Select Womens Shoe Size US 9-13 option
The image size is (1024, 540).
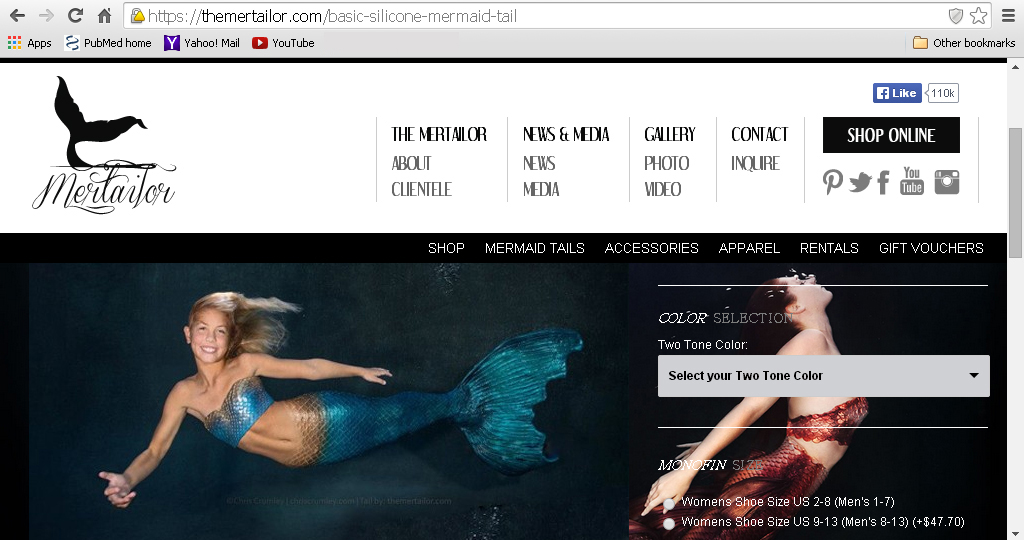click(x=669, y=523)
